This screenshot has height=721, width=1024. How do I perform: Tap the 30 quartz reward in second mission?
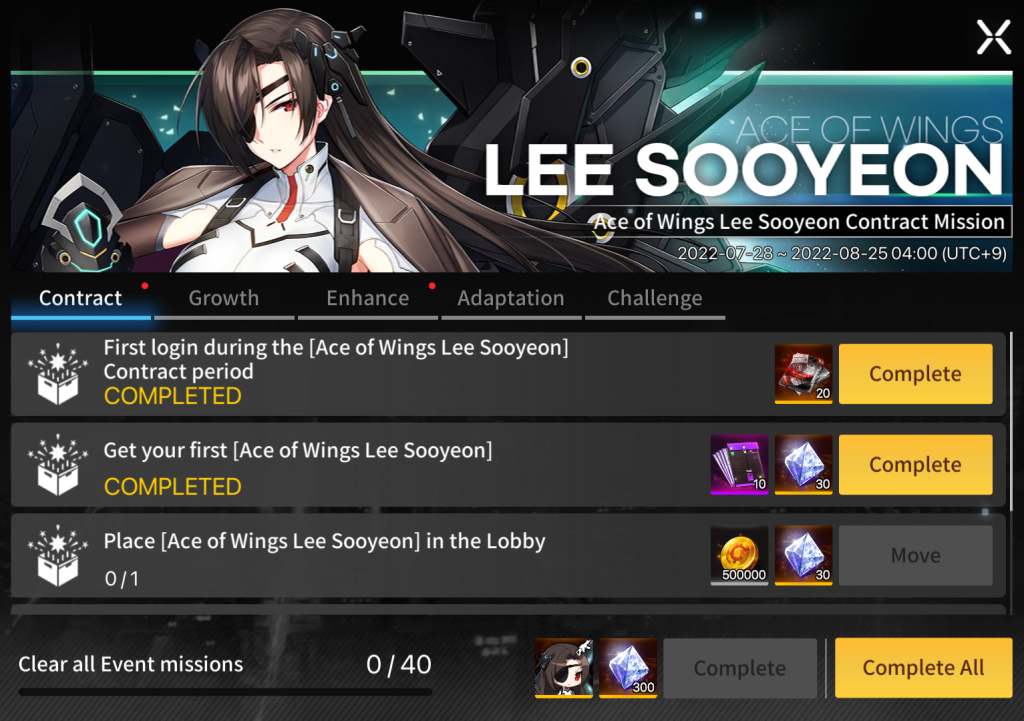coord(803,464)
